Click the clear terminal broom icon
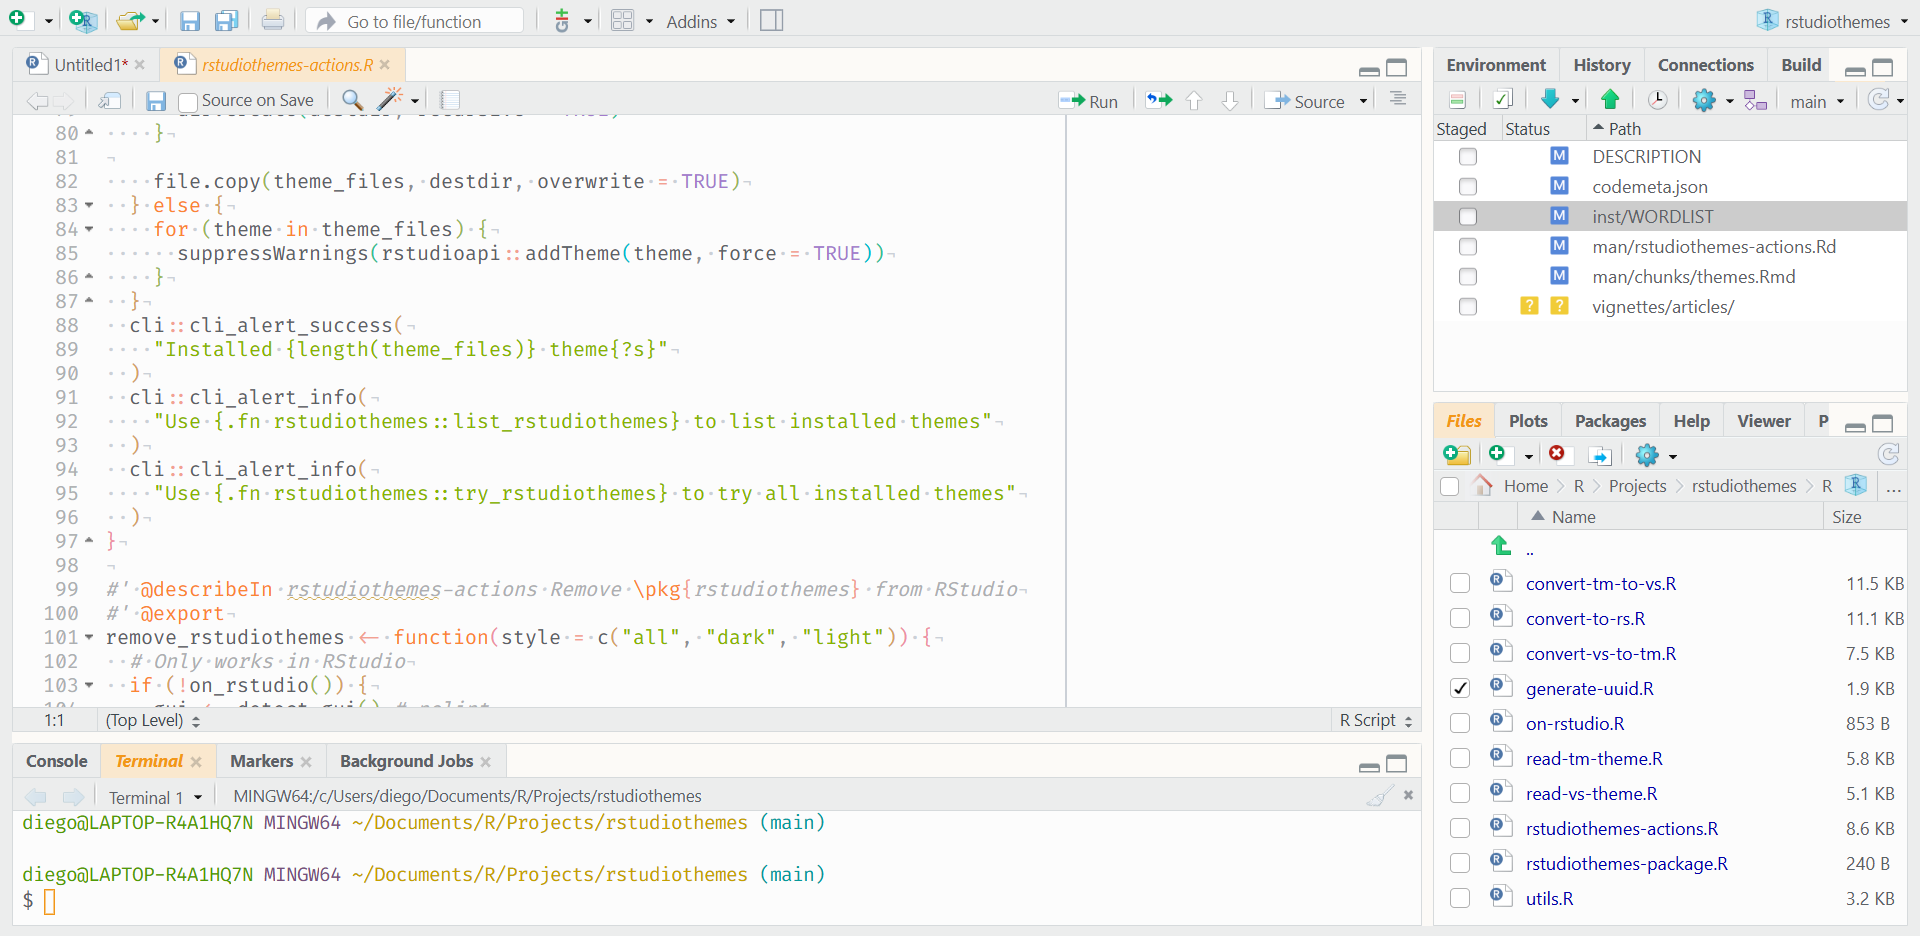1920x936 pixels. coord(1380,796)
